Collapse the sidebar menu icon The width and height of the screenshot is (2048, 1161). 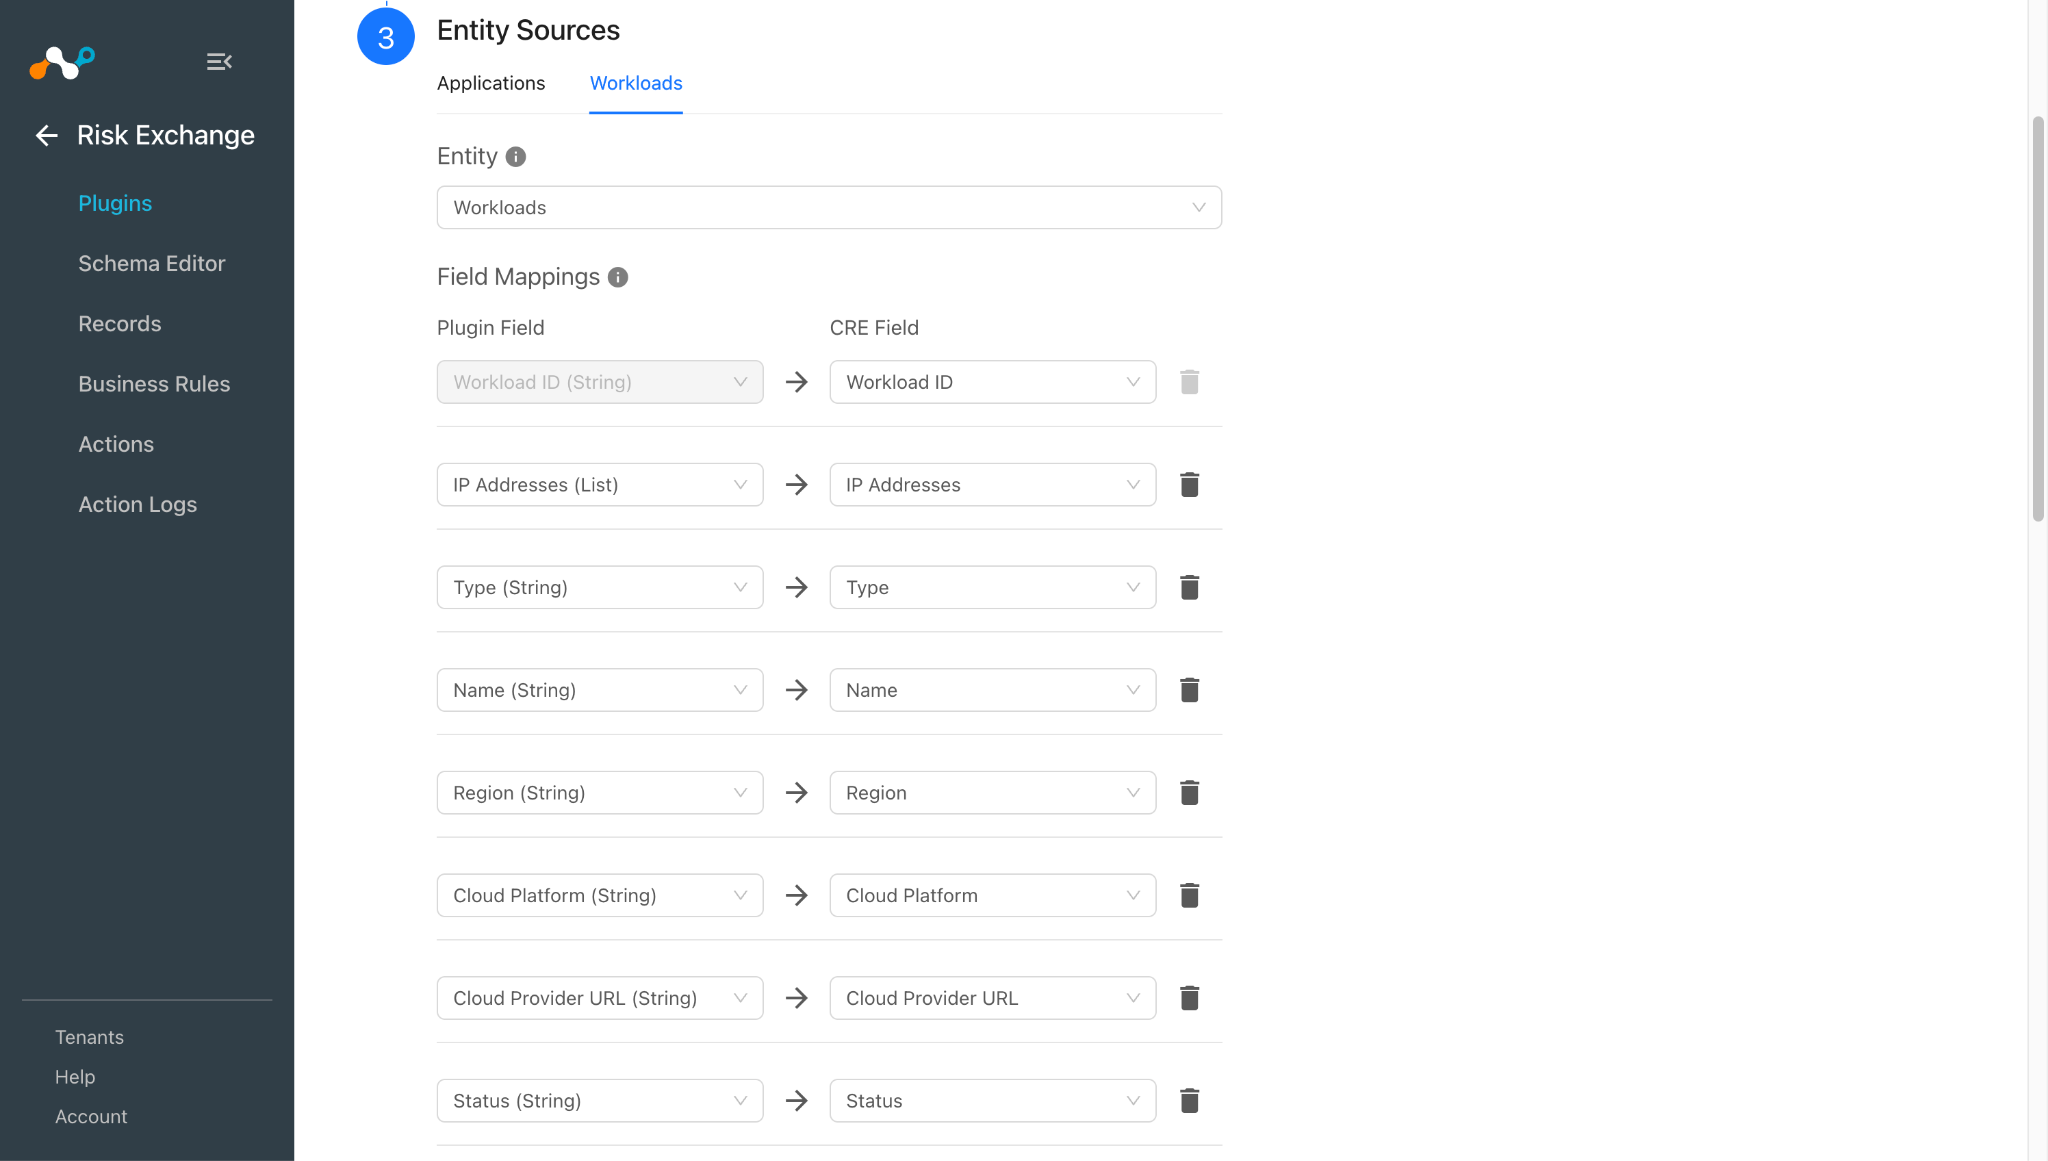(219, 62)
